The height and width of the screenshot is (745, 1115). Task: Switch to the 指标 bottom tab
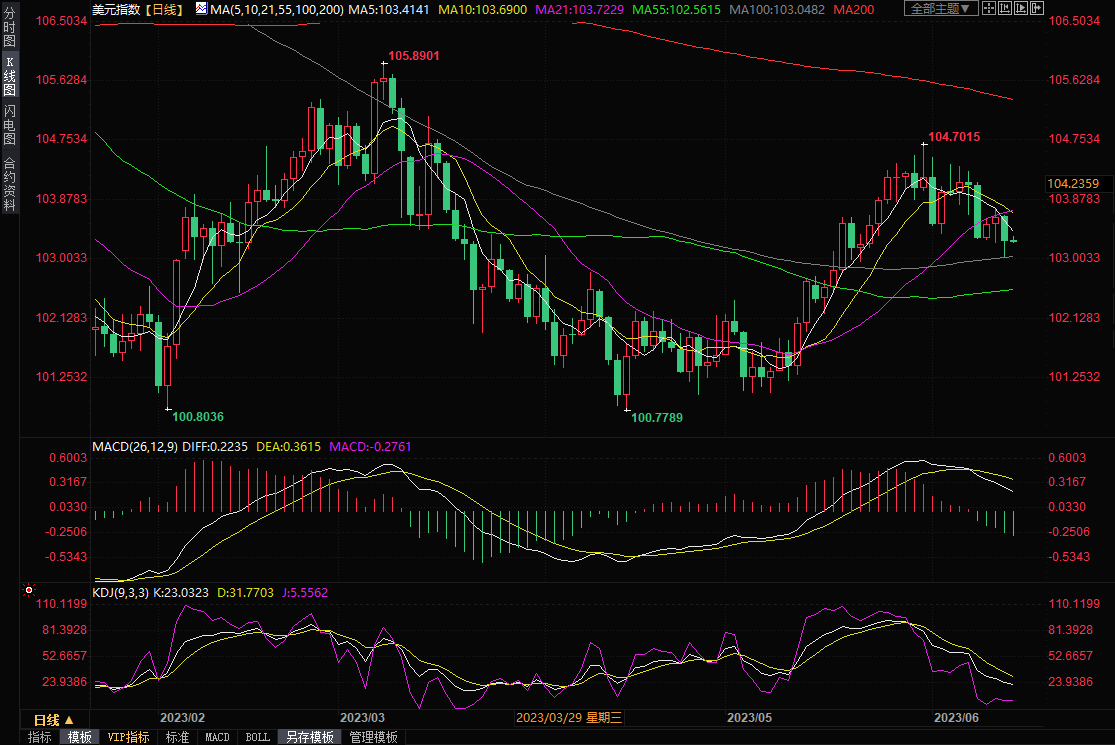coord(40,737)
